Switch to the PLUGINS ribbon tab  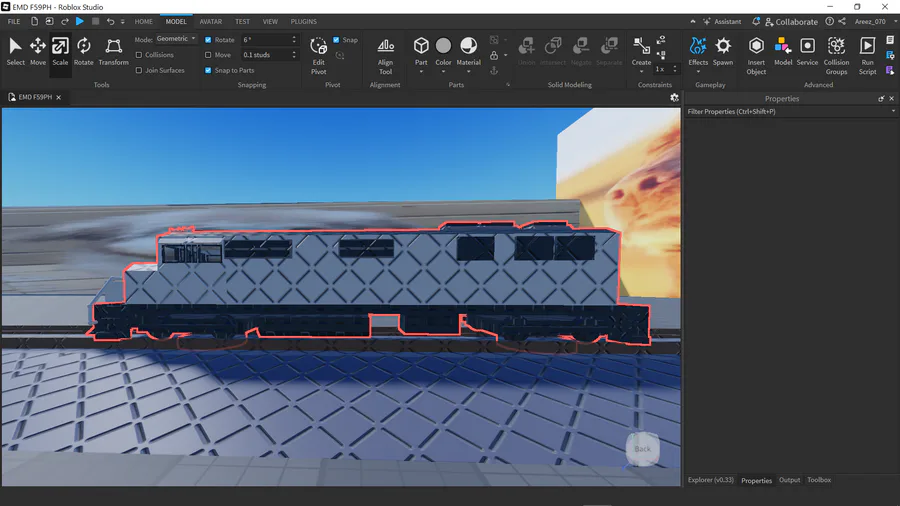coord(304,22)
